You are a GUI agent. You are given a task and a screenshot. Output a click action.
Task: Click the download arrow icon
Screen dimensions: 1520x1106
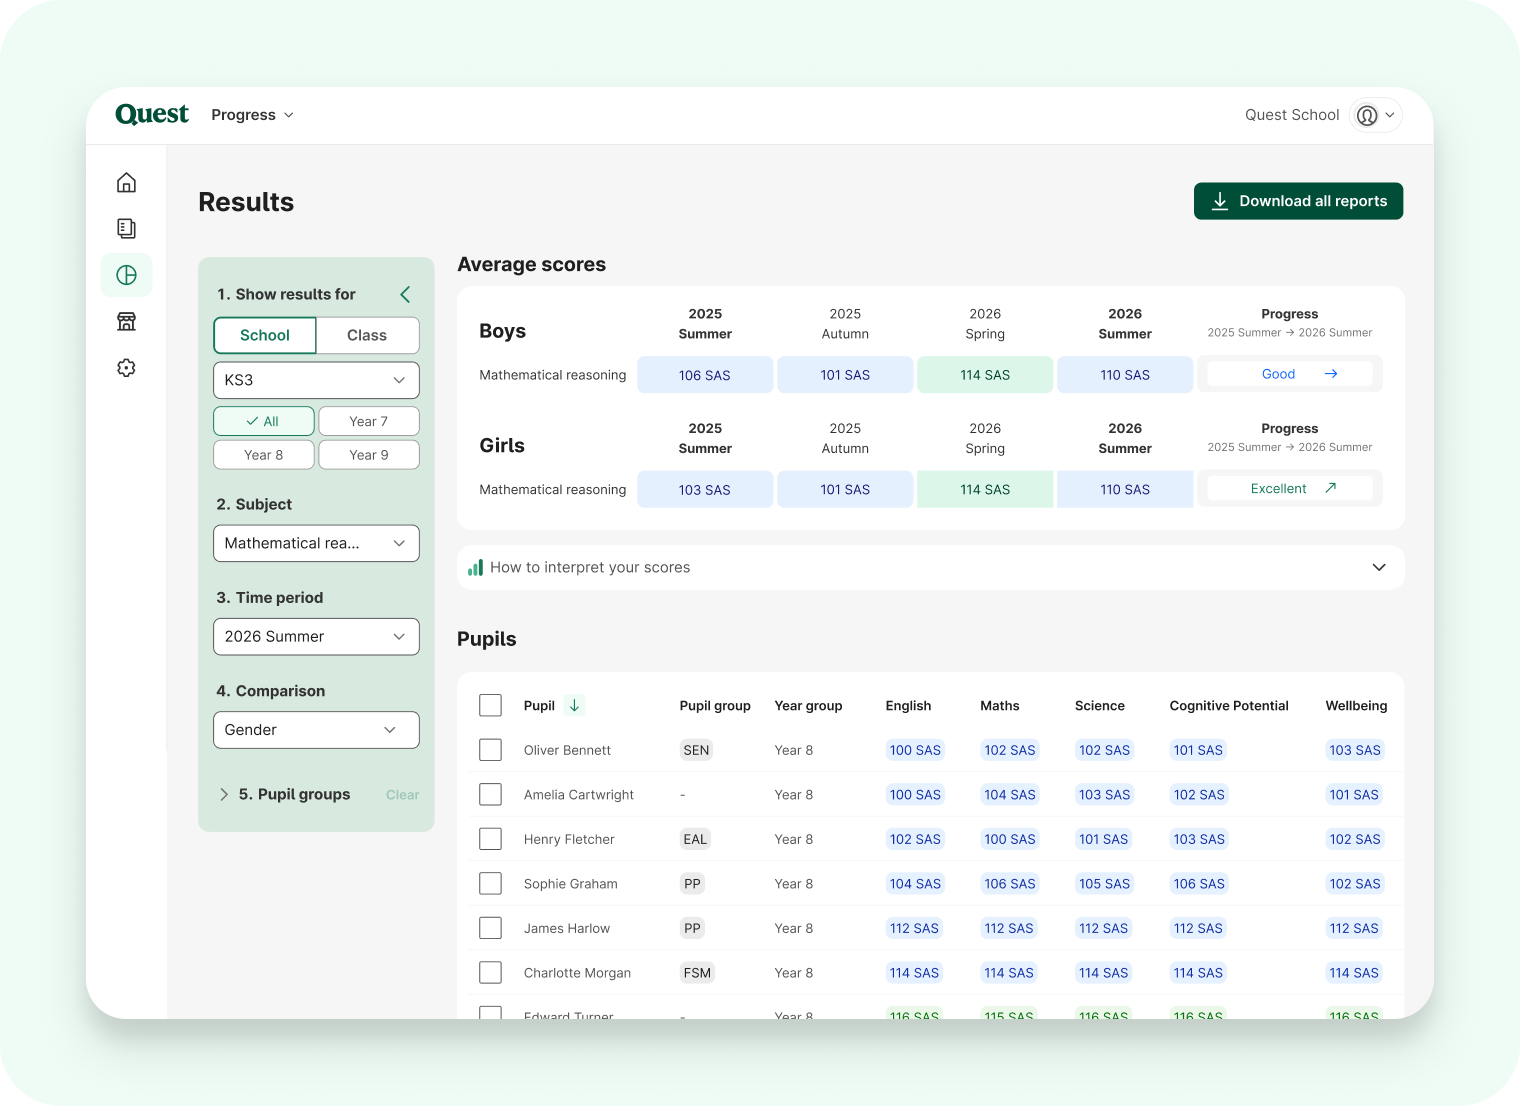[x=1220, y=201]
